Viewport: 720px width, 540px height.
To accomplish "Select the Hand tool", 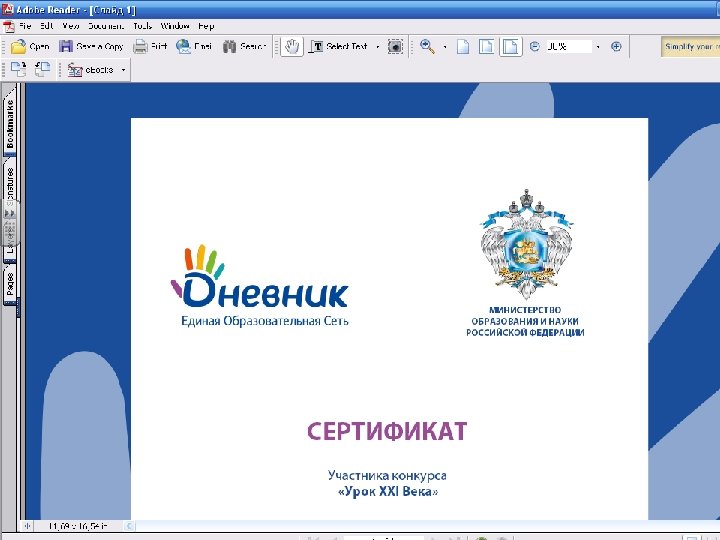I will [x=292, y=46].
